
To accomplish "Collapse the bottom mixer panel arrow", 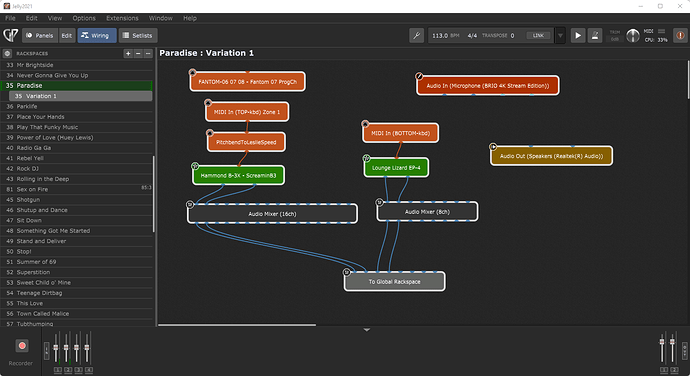I will pos(367,330).
